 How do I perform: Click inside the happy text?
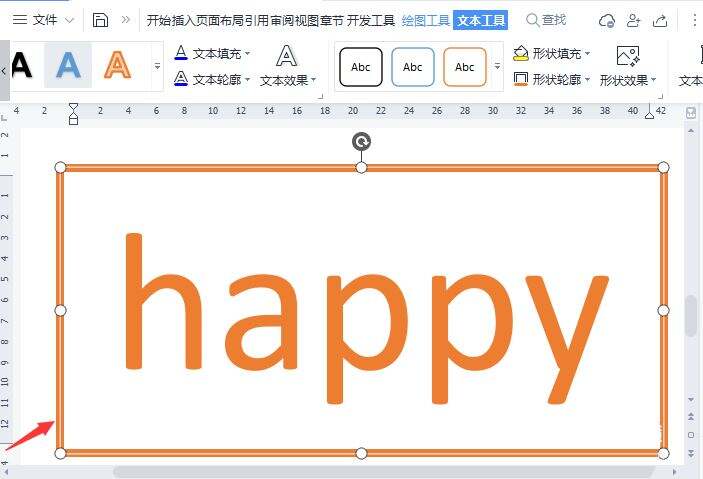tap(366, 318)
